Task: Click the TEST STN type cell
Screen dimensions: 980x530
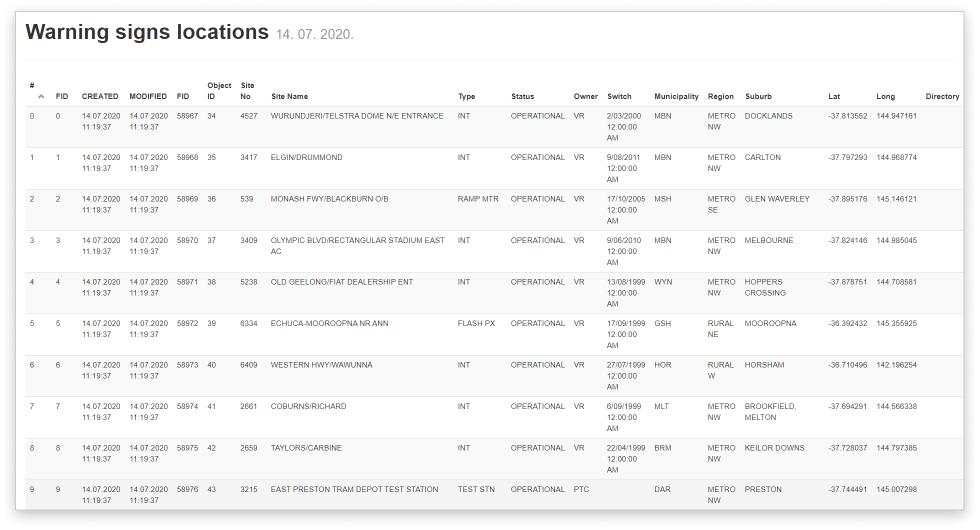Action: (x=476, y=489)
